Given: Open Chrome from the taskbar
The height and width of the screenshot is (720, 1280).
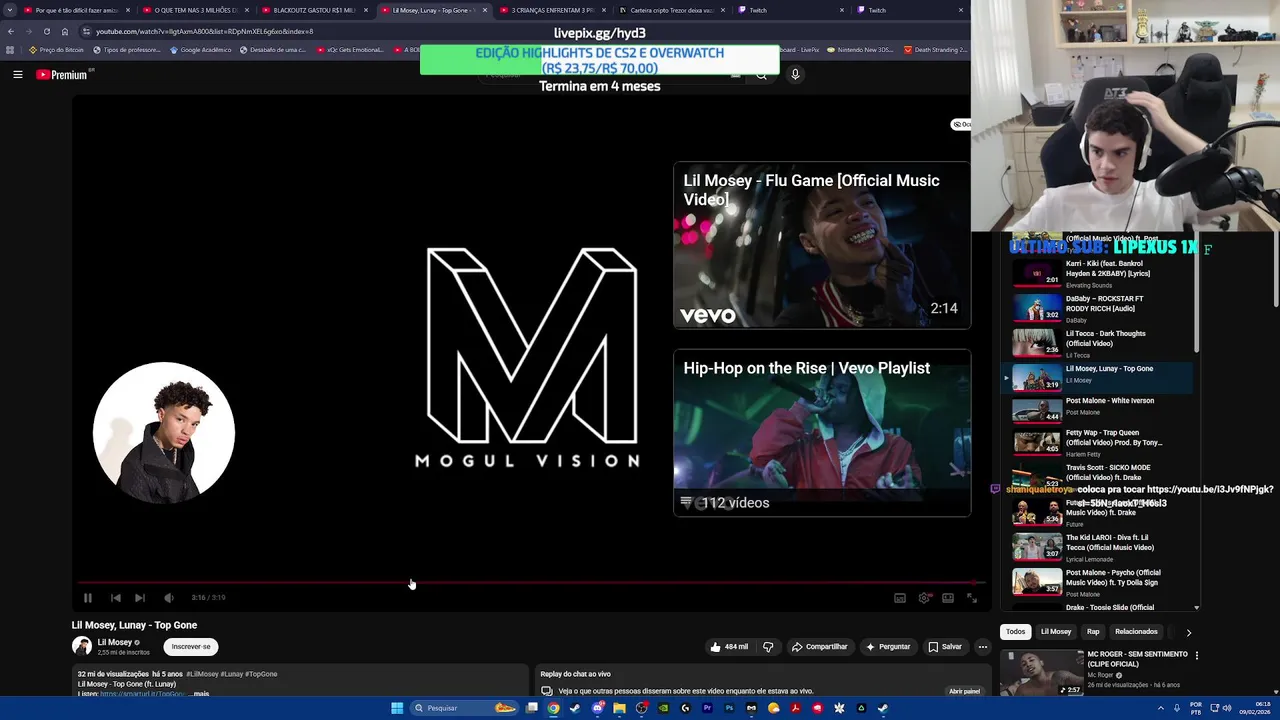Looking at the screenshot, I should coord(553,708).
